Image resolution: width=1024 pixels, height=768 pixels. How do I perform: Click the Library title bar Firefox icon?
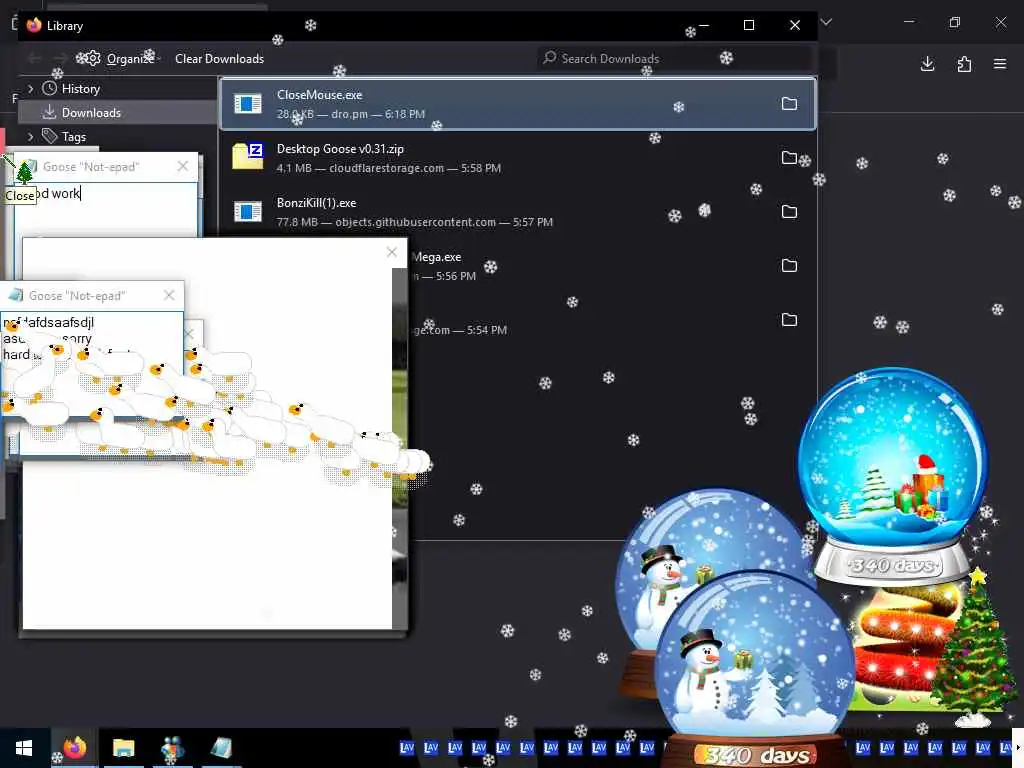coord(34,25)
